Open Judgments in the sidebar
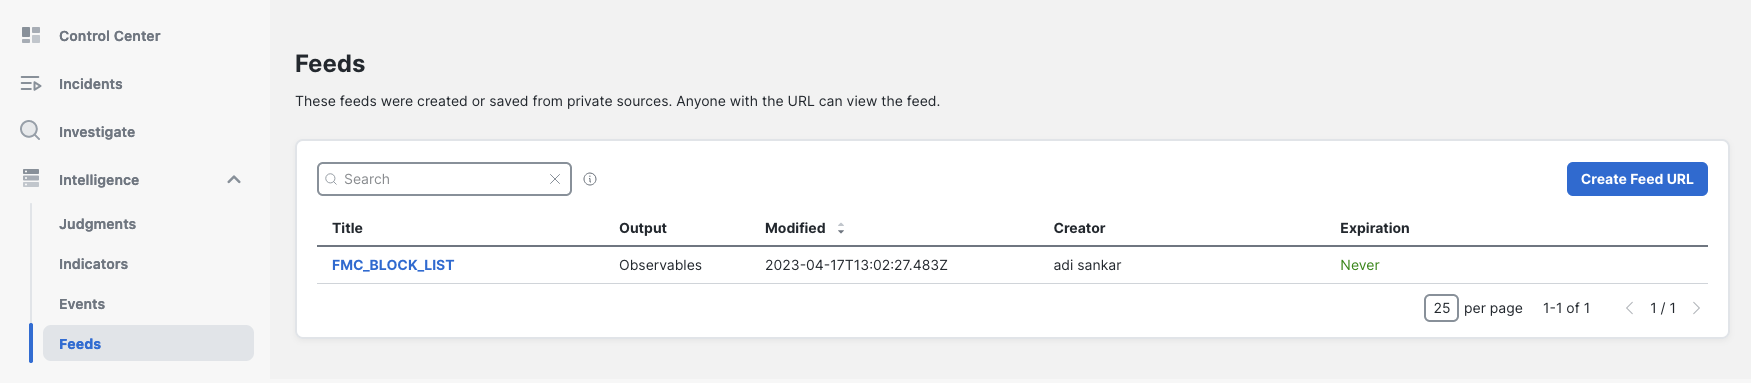 click(97, 224)
